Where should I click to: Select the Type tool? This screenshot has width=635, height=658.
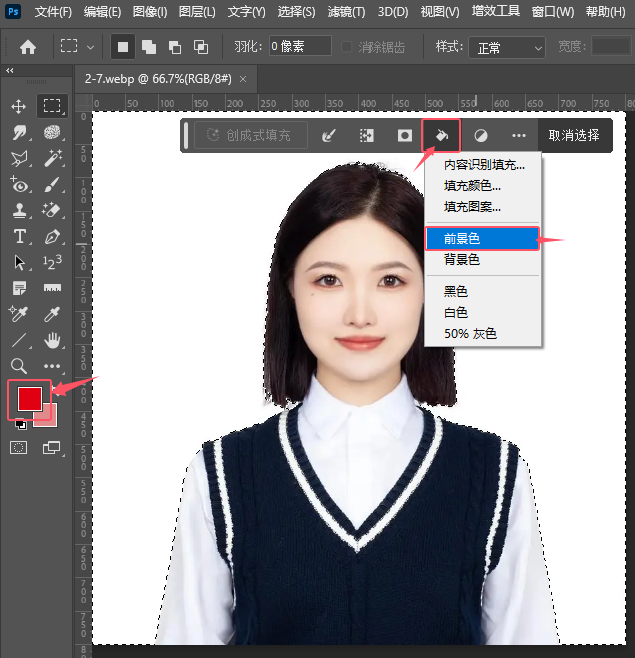click(18, 236)
